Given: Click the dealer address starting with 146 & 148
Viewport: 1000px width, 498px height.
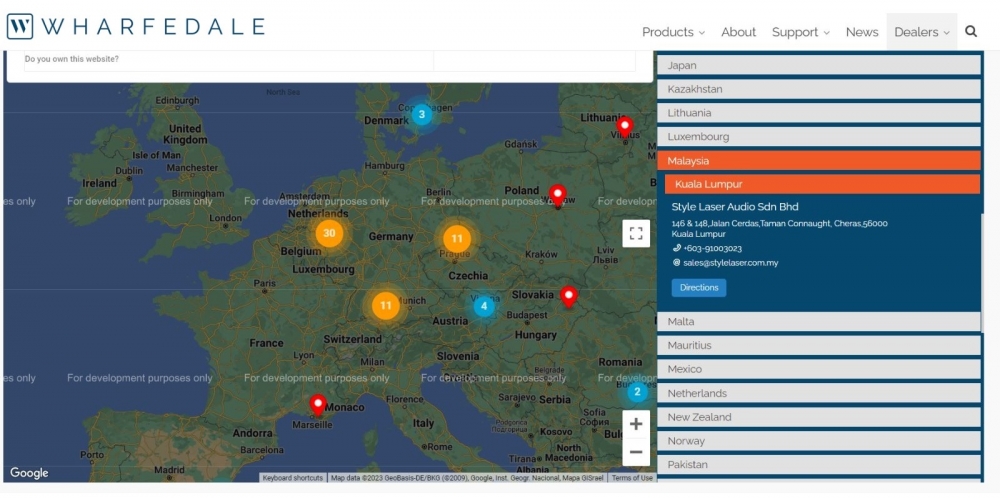Looking at the screenshot, I should (x=779, y=229).
